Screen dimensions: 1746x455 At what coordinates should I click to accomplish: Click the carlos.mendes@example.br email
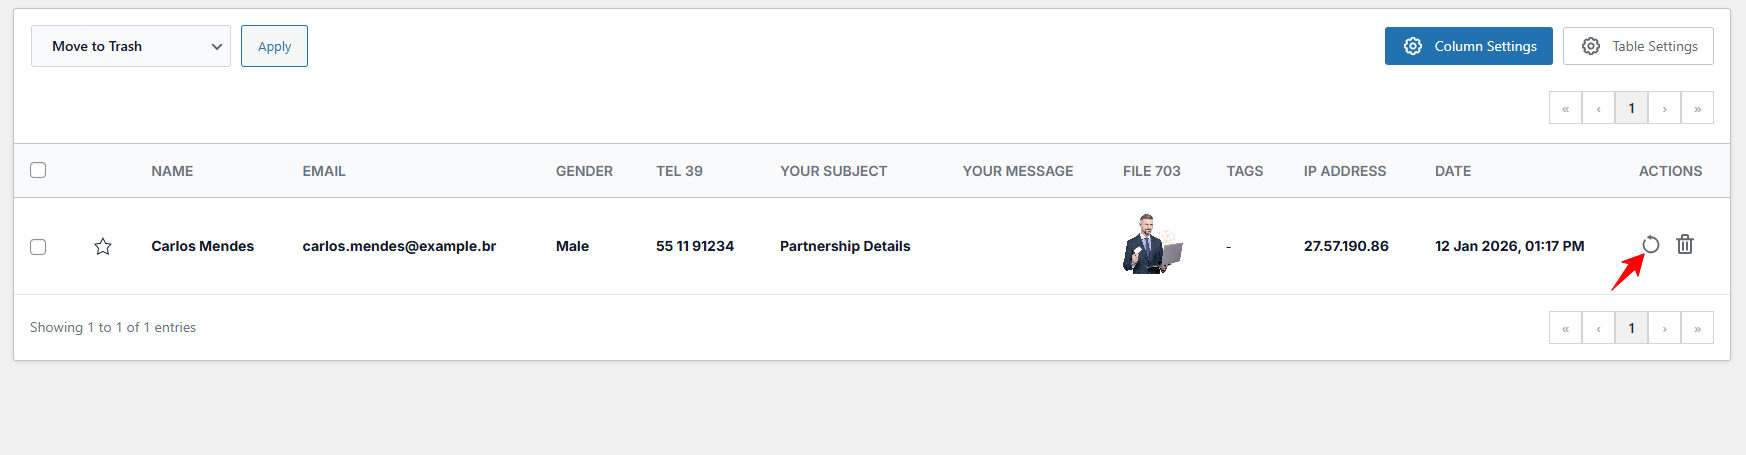(399, 246)
